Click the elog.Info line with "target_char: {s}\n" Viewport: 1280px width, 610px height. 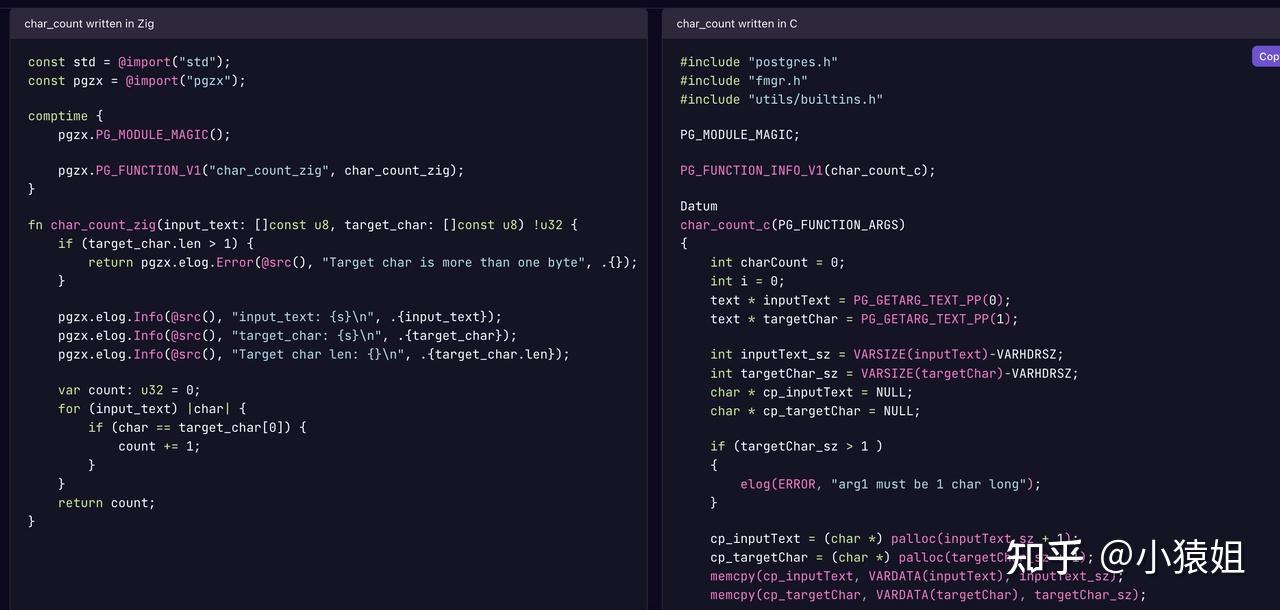288,335
